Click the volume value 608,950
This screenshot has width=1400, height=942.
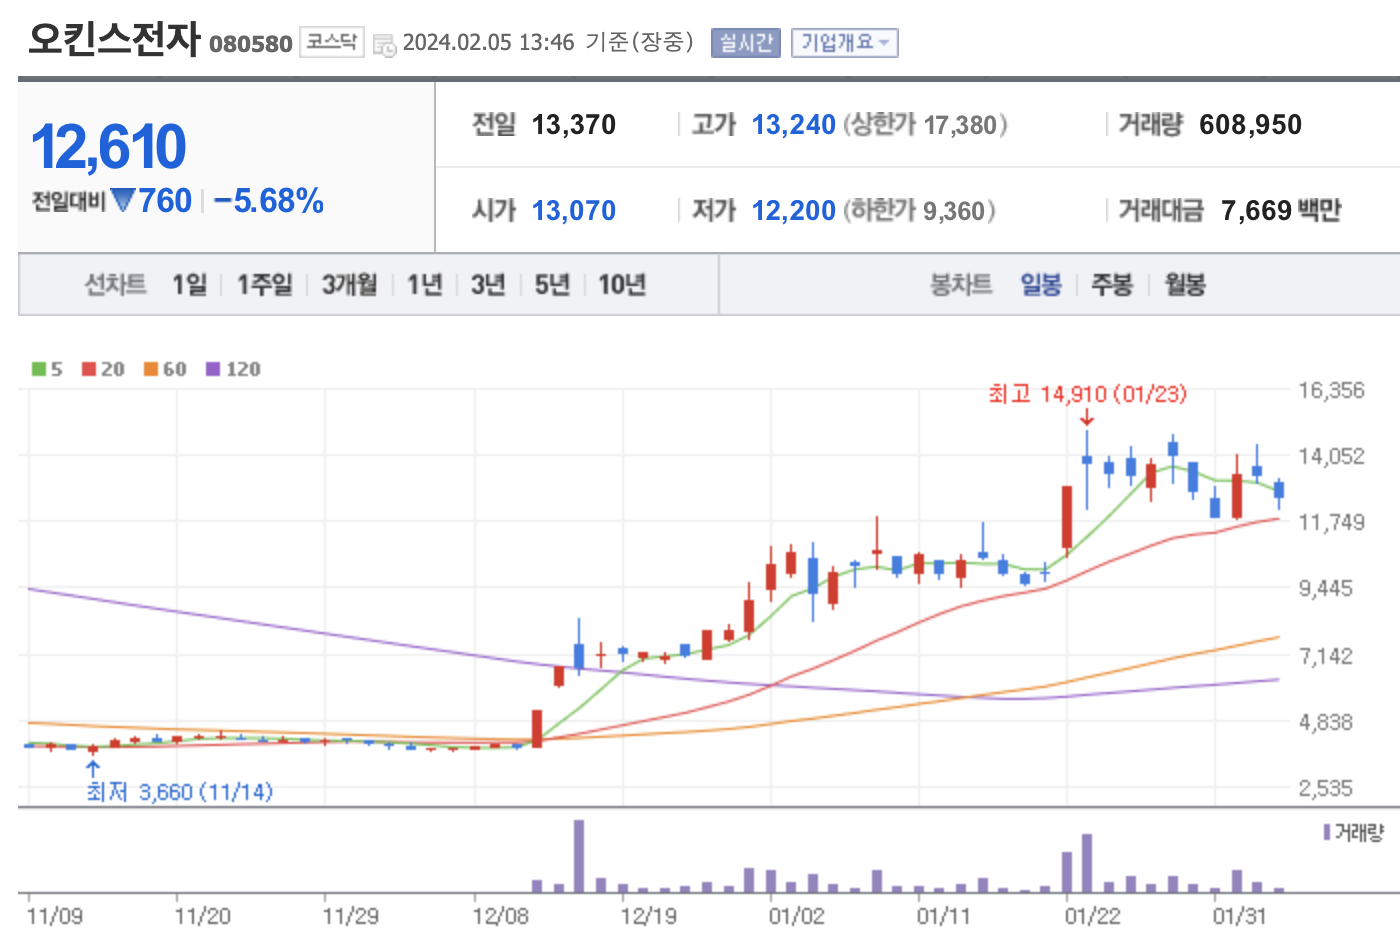1251,125
